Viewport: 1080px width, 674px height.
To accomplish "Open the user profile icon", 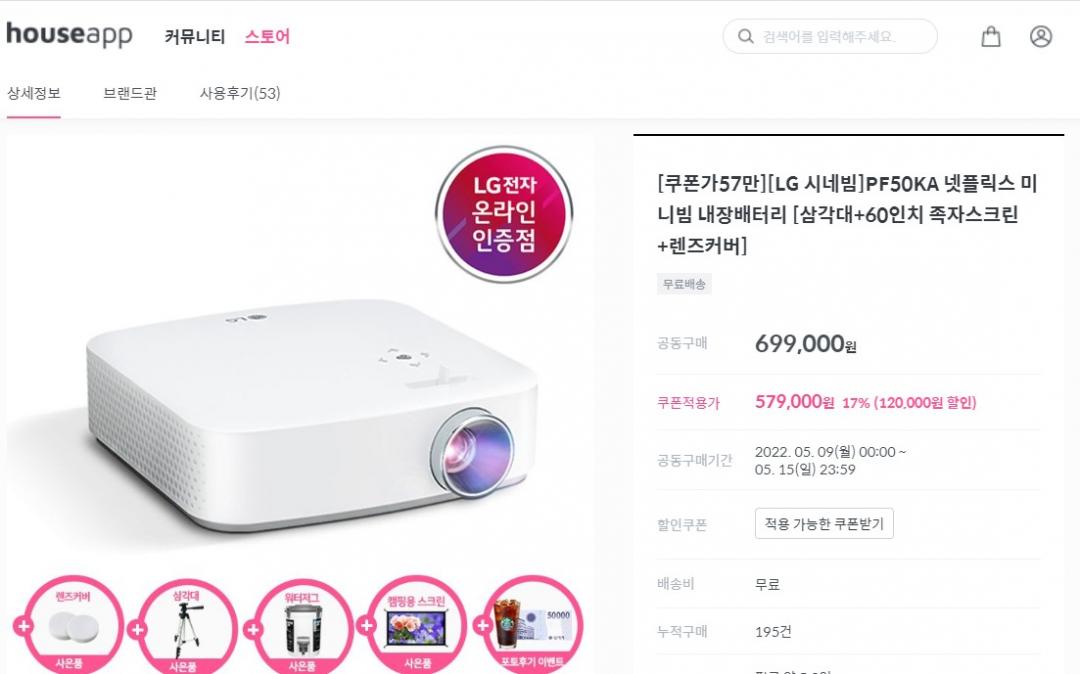I will 1041,36.
